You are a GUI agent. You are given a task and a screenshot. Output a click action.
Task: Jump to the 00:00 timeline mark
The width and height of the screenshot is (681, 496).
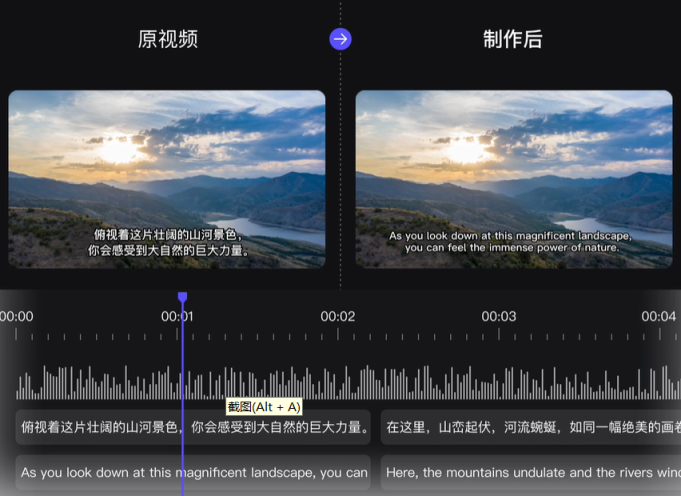pos(16,317)
